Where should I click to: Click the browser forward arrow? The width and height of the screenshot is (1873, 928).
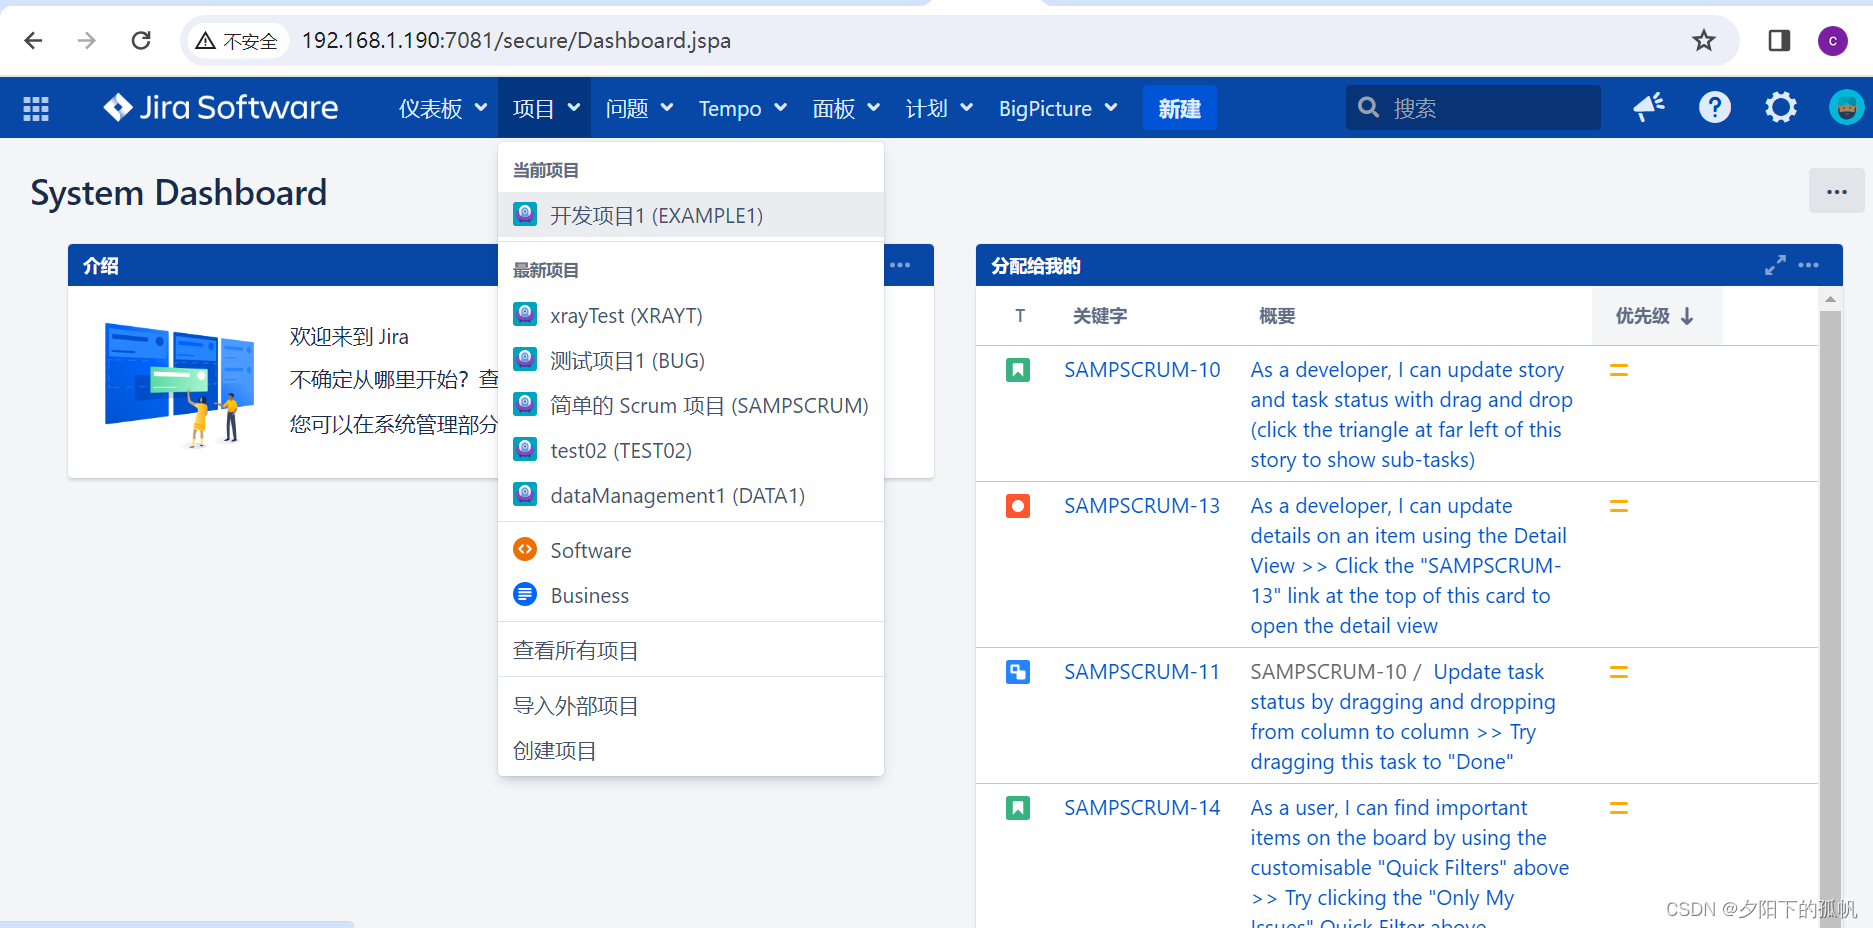click(87, 40)
